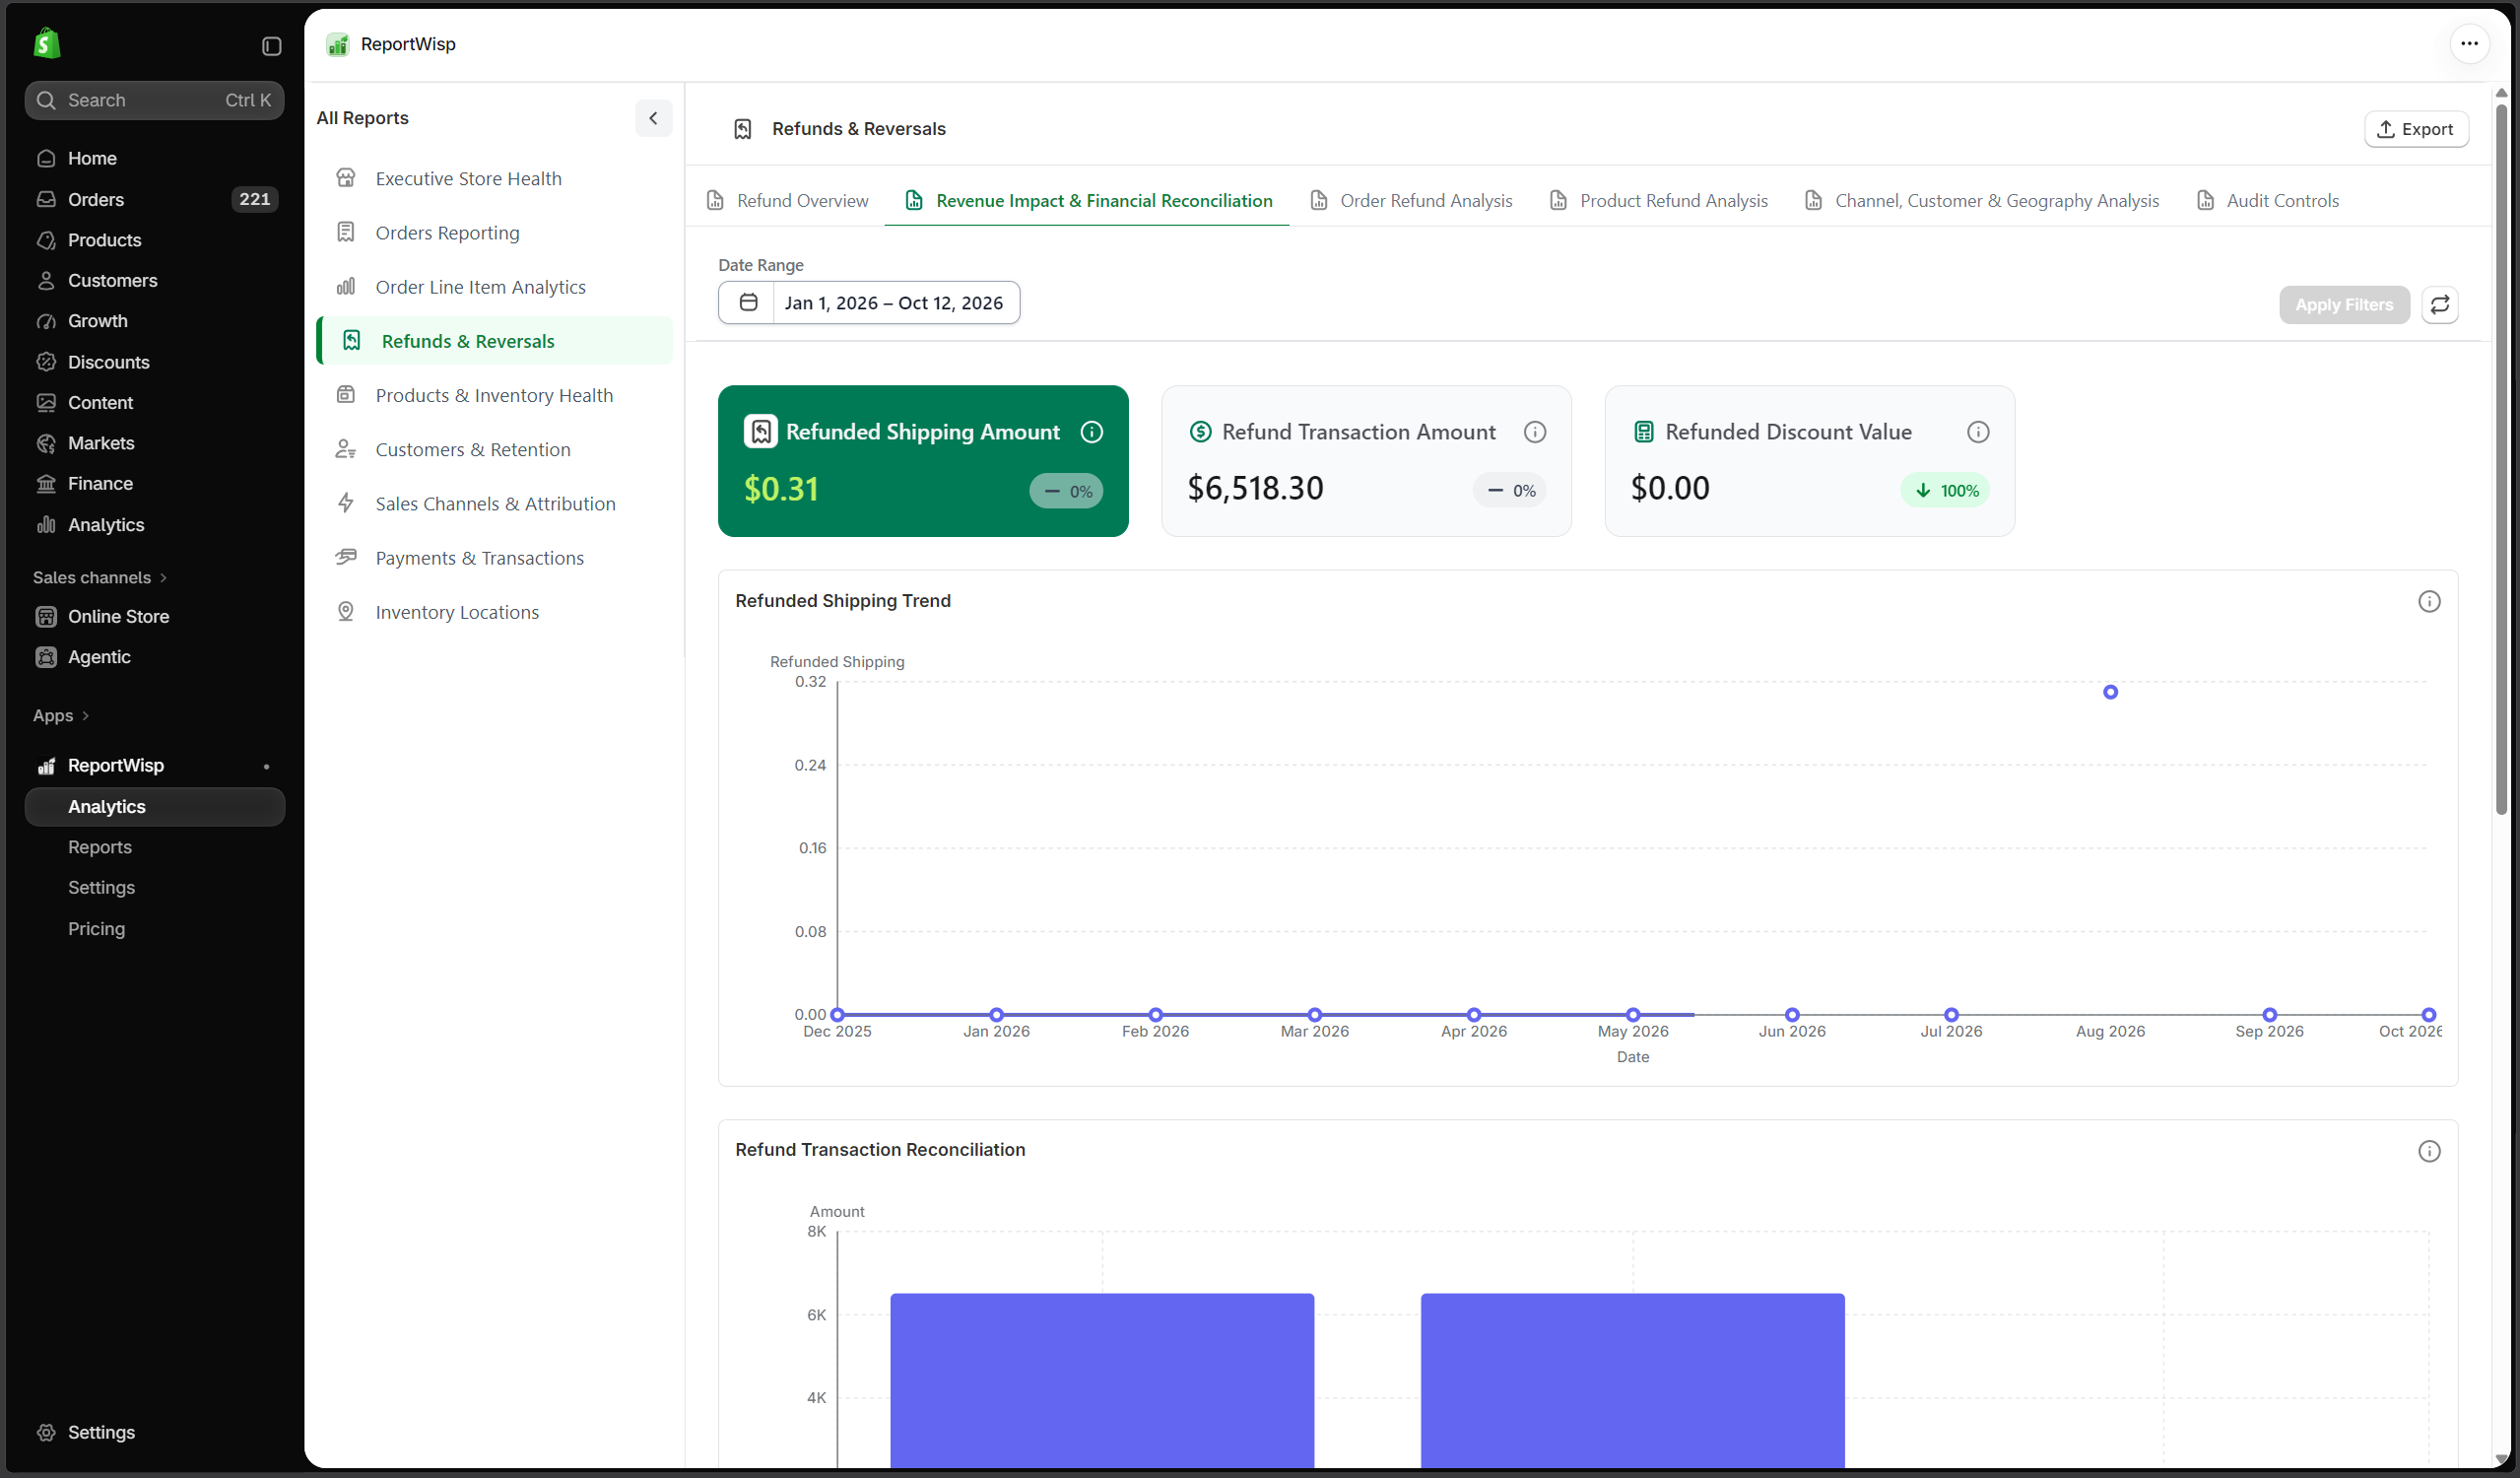Click the Aug 2026 data point
Viewport: 2520px width, 1478px height.
click(2109, 692)
